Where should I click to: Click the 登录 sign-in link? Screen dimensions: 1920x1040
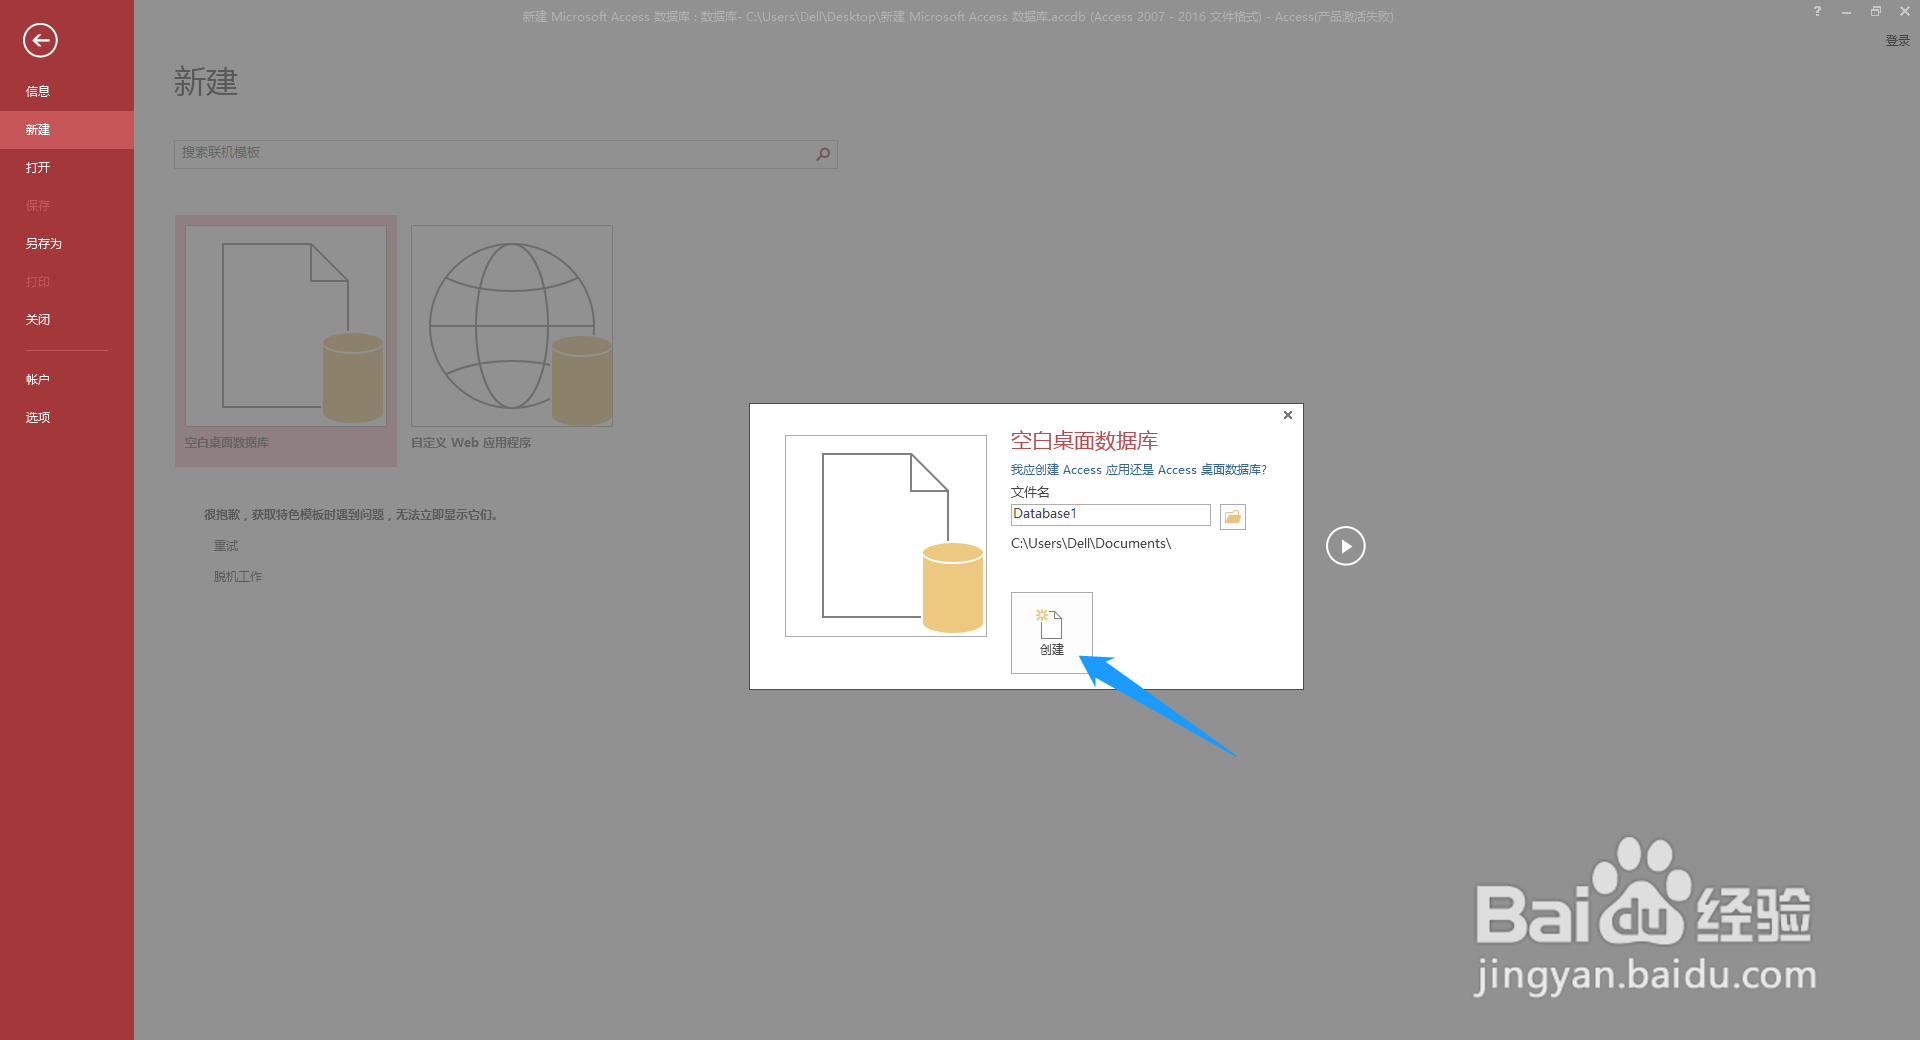click(x=1897, y=41)
